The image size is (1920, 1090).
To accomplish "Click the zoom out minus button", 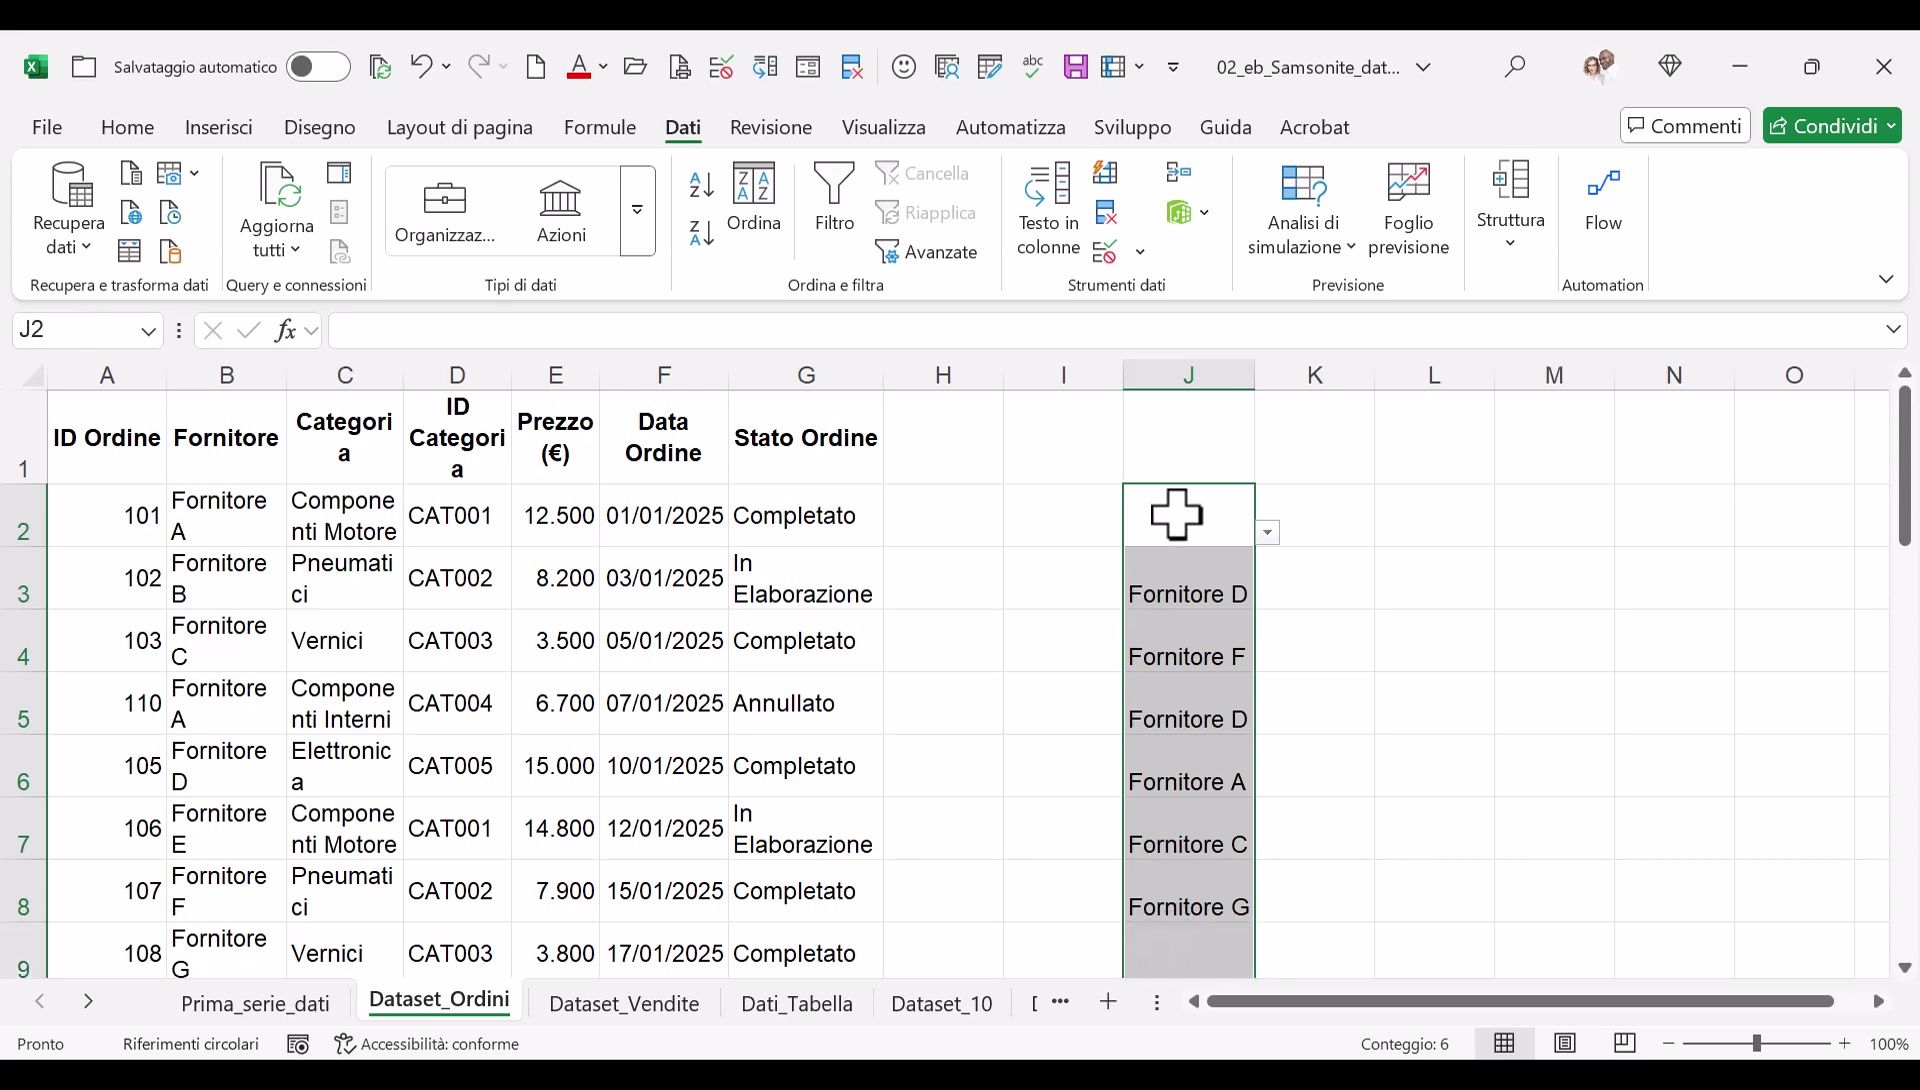I will [x=1668, y=1043].
